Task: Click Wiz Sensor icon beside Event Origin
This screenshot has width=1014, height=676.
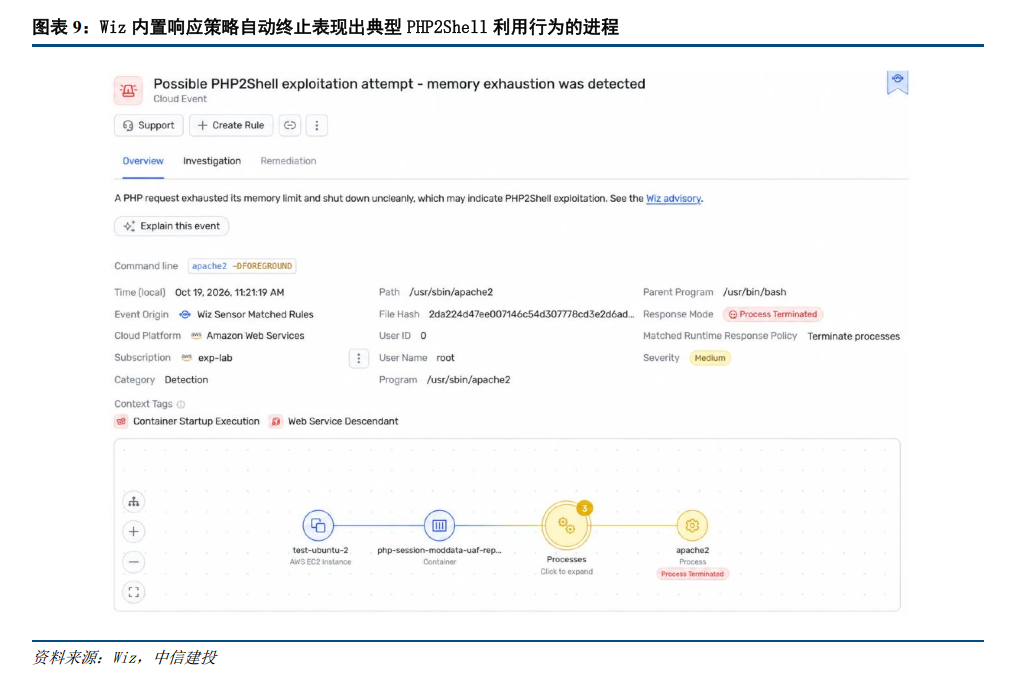Action: 185,314
